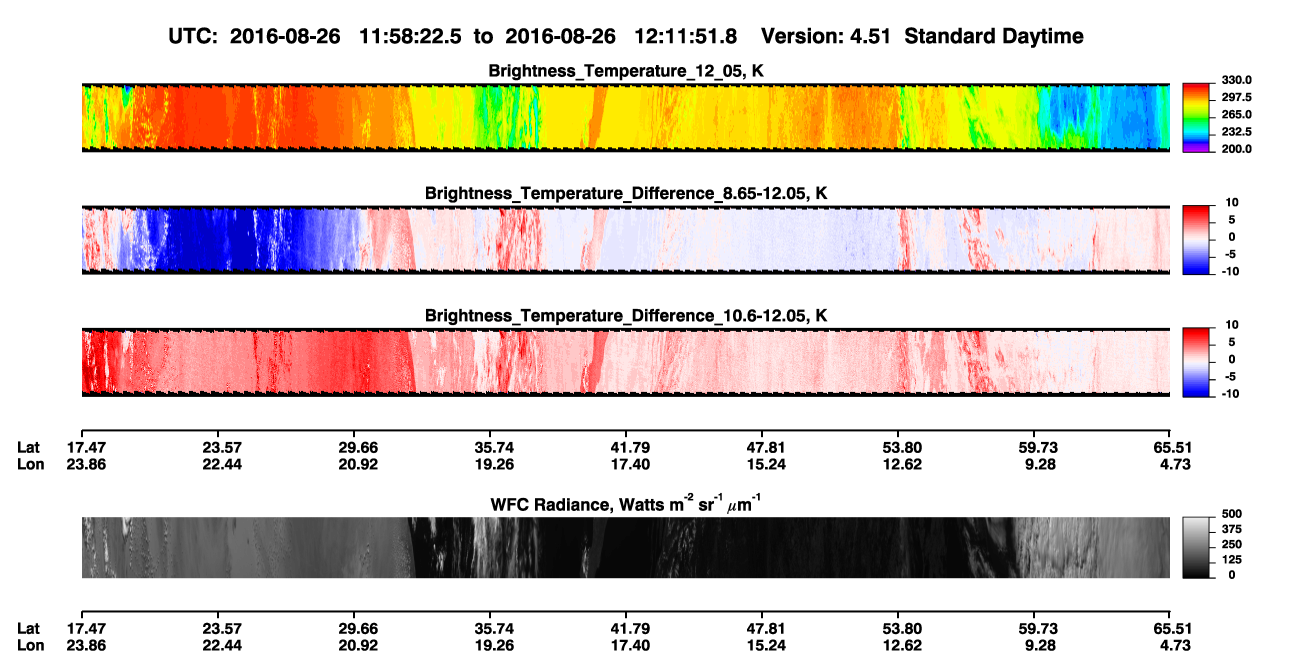
Task: Click the '265.0' colorbar tick label
Action: (x=1235, y=114)
